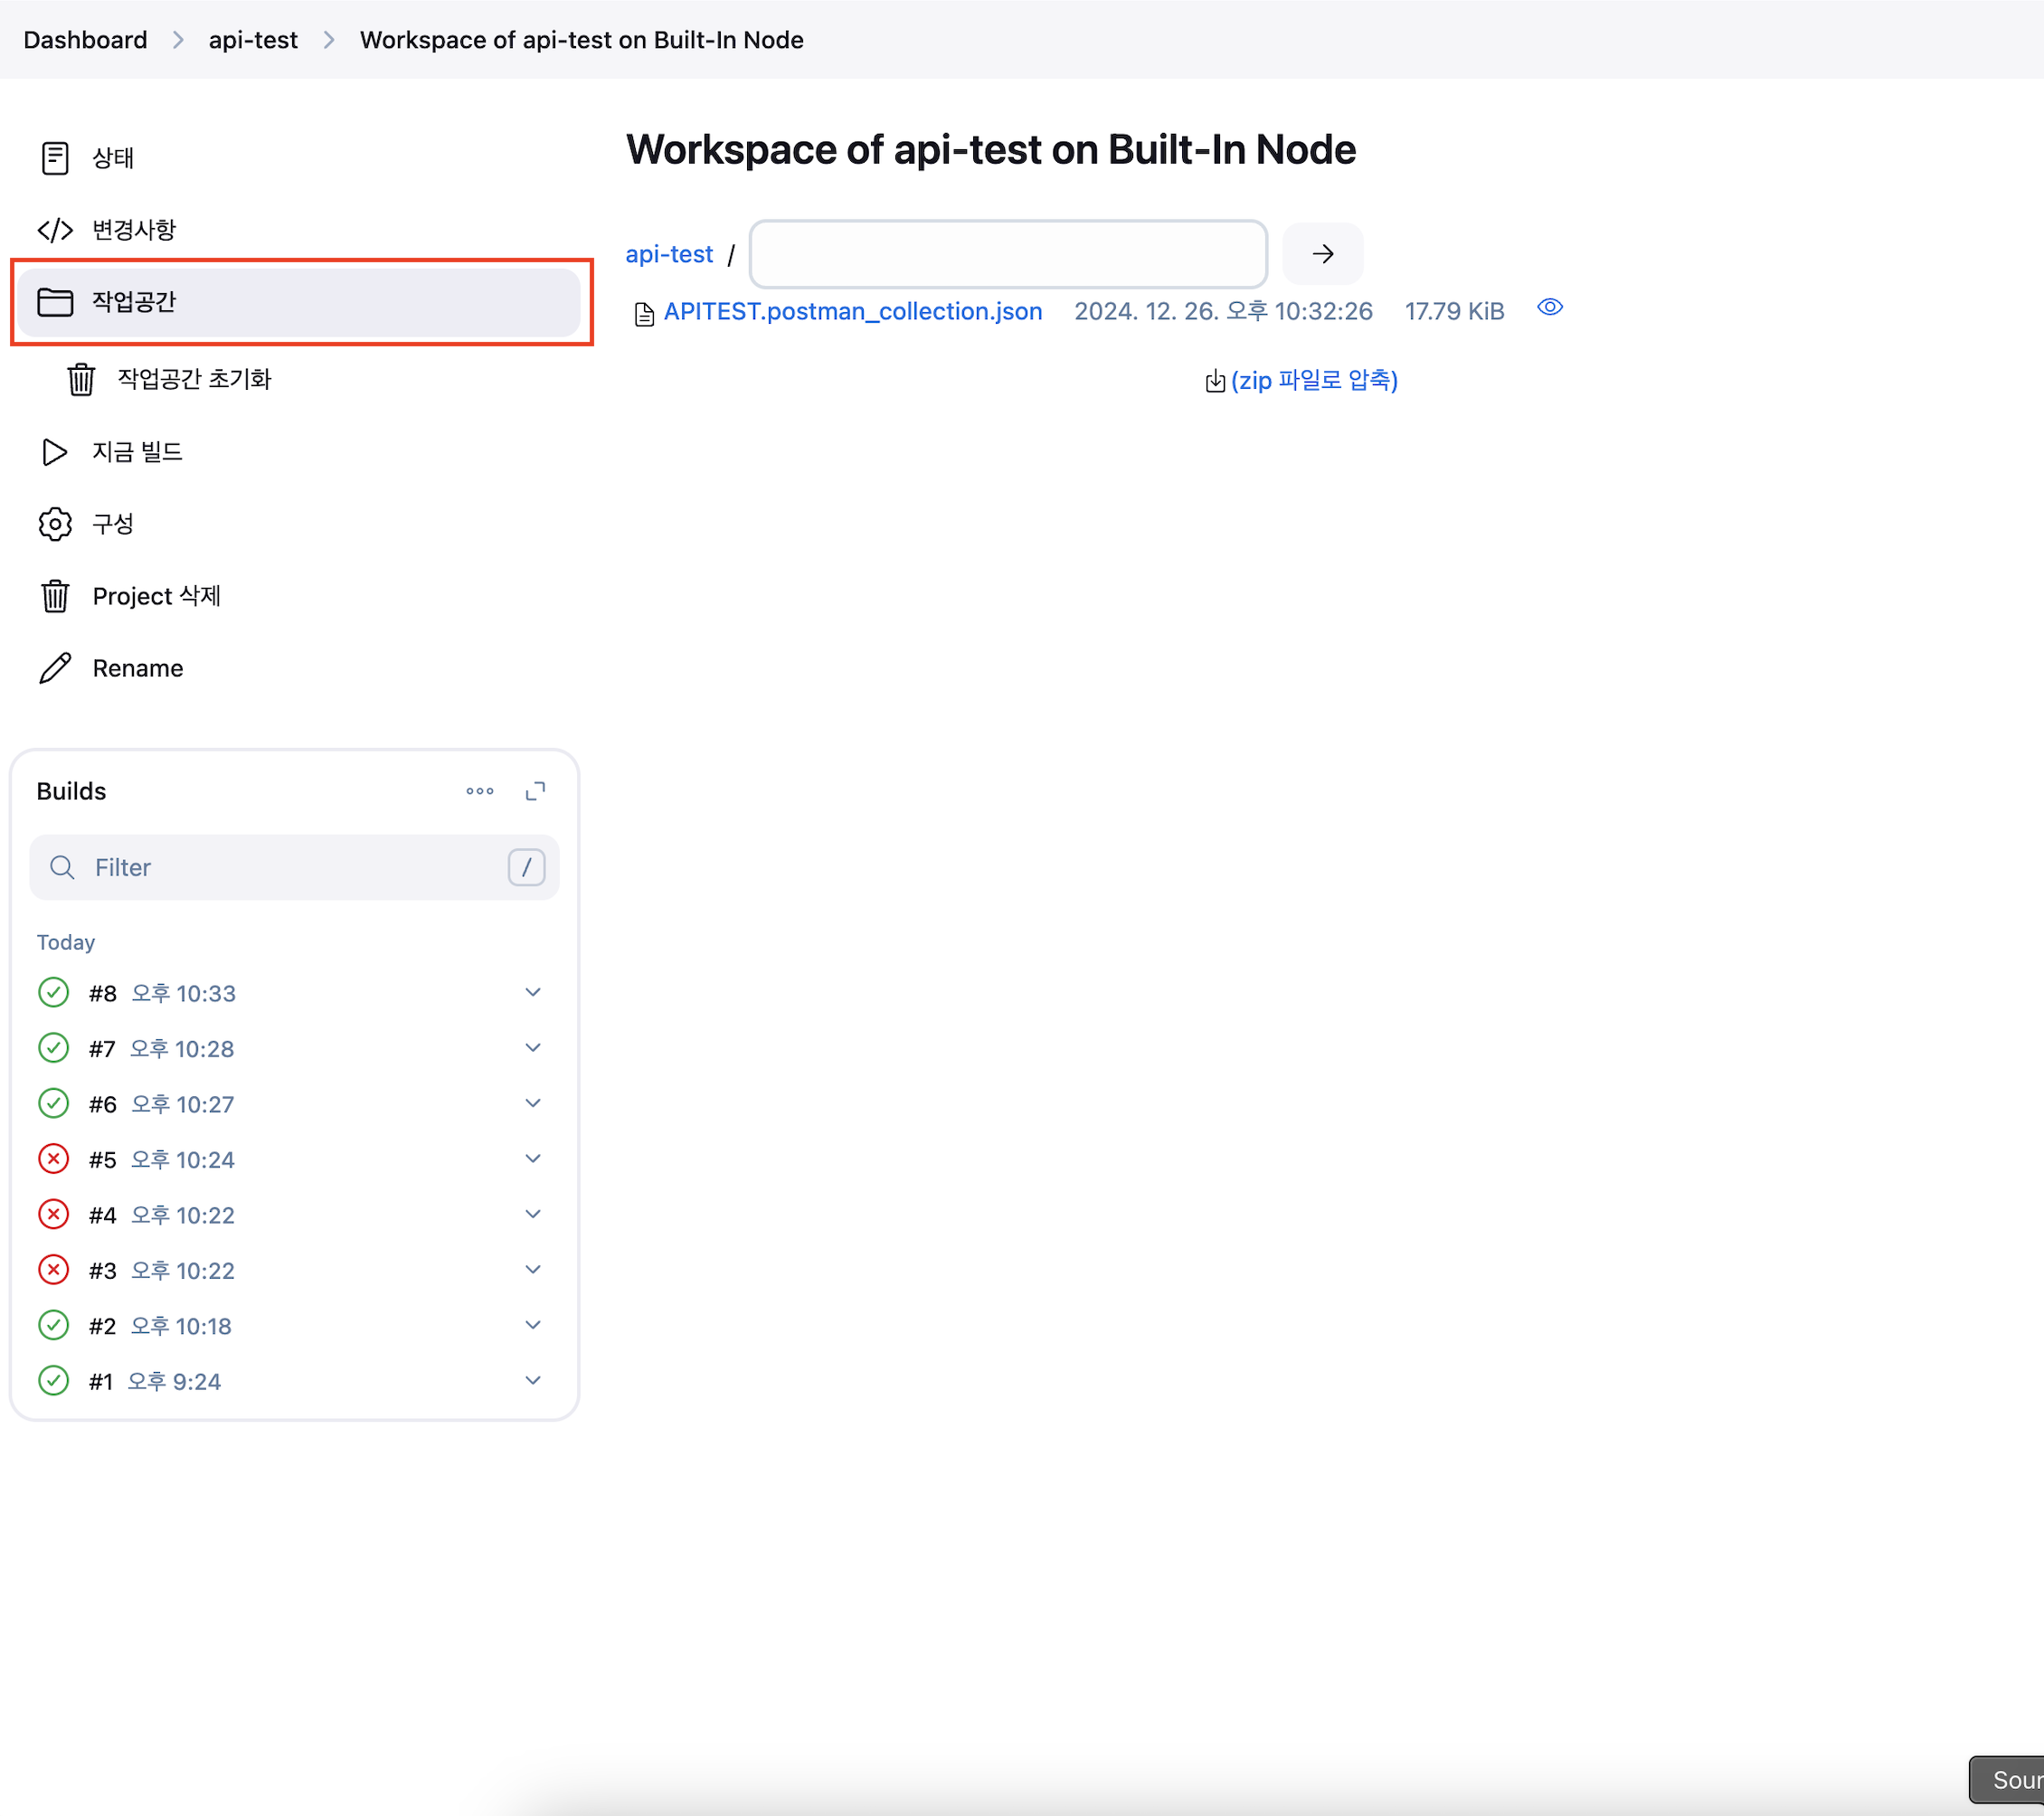The width and height of the screenshot is (2044, 1816).
Task: Download workspace via zip 파일로 압축 link
Action: [1313, 380]
